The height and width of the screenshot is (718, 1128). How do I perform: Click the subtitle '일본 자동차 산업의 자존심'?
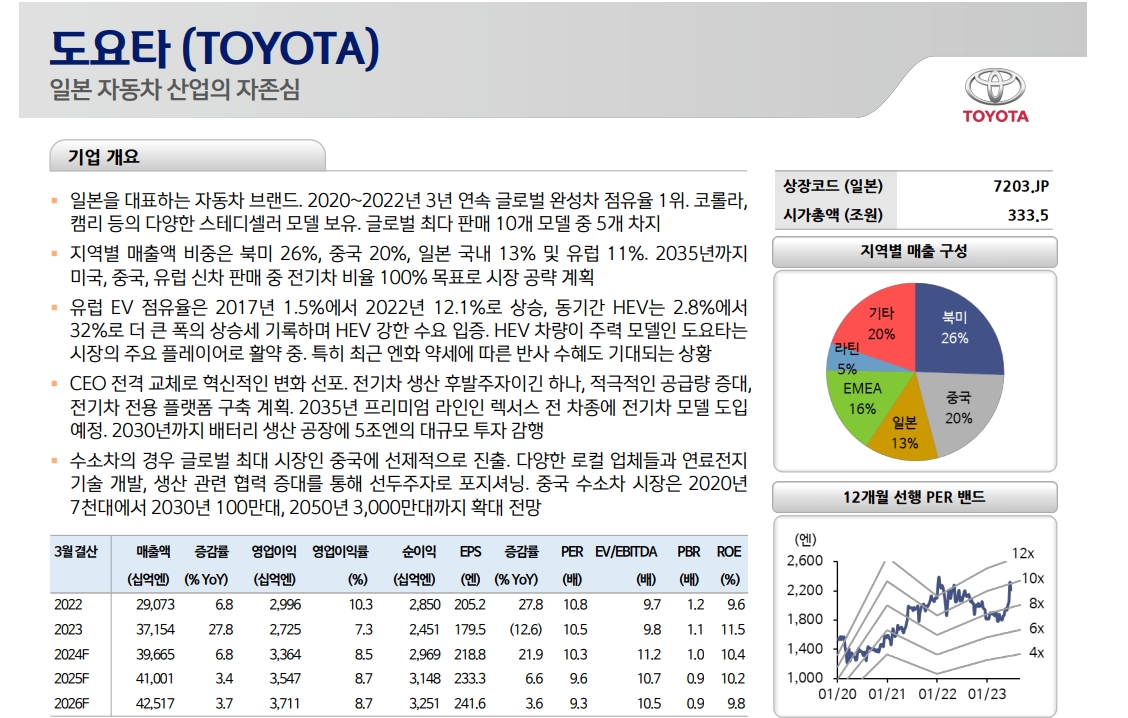tap(175, 90)
